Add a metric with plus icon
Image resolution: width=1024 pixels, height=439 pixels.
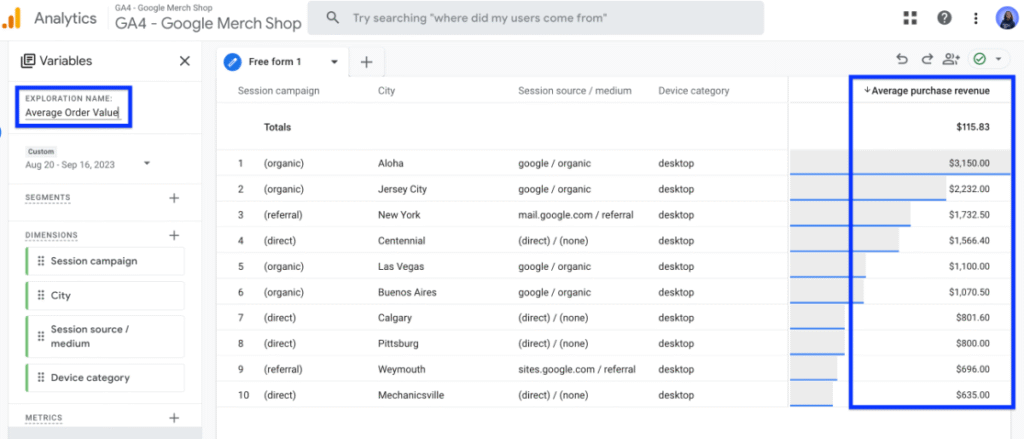[x=174, y=417]
